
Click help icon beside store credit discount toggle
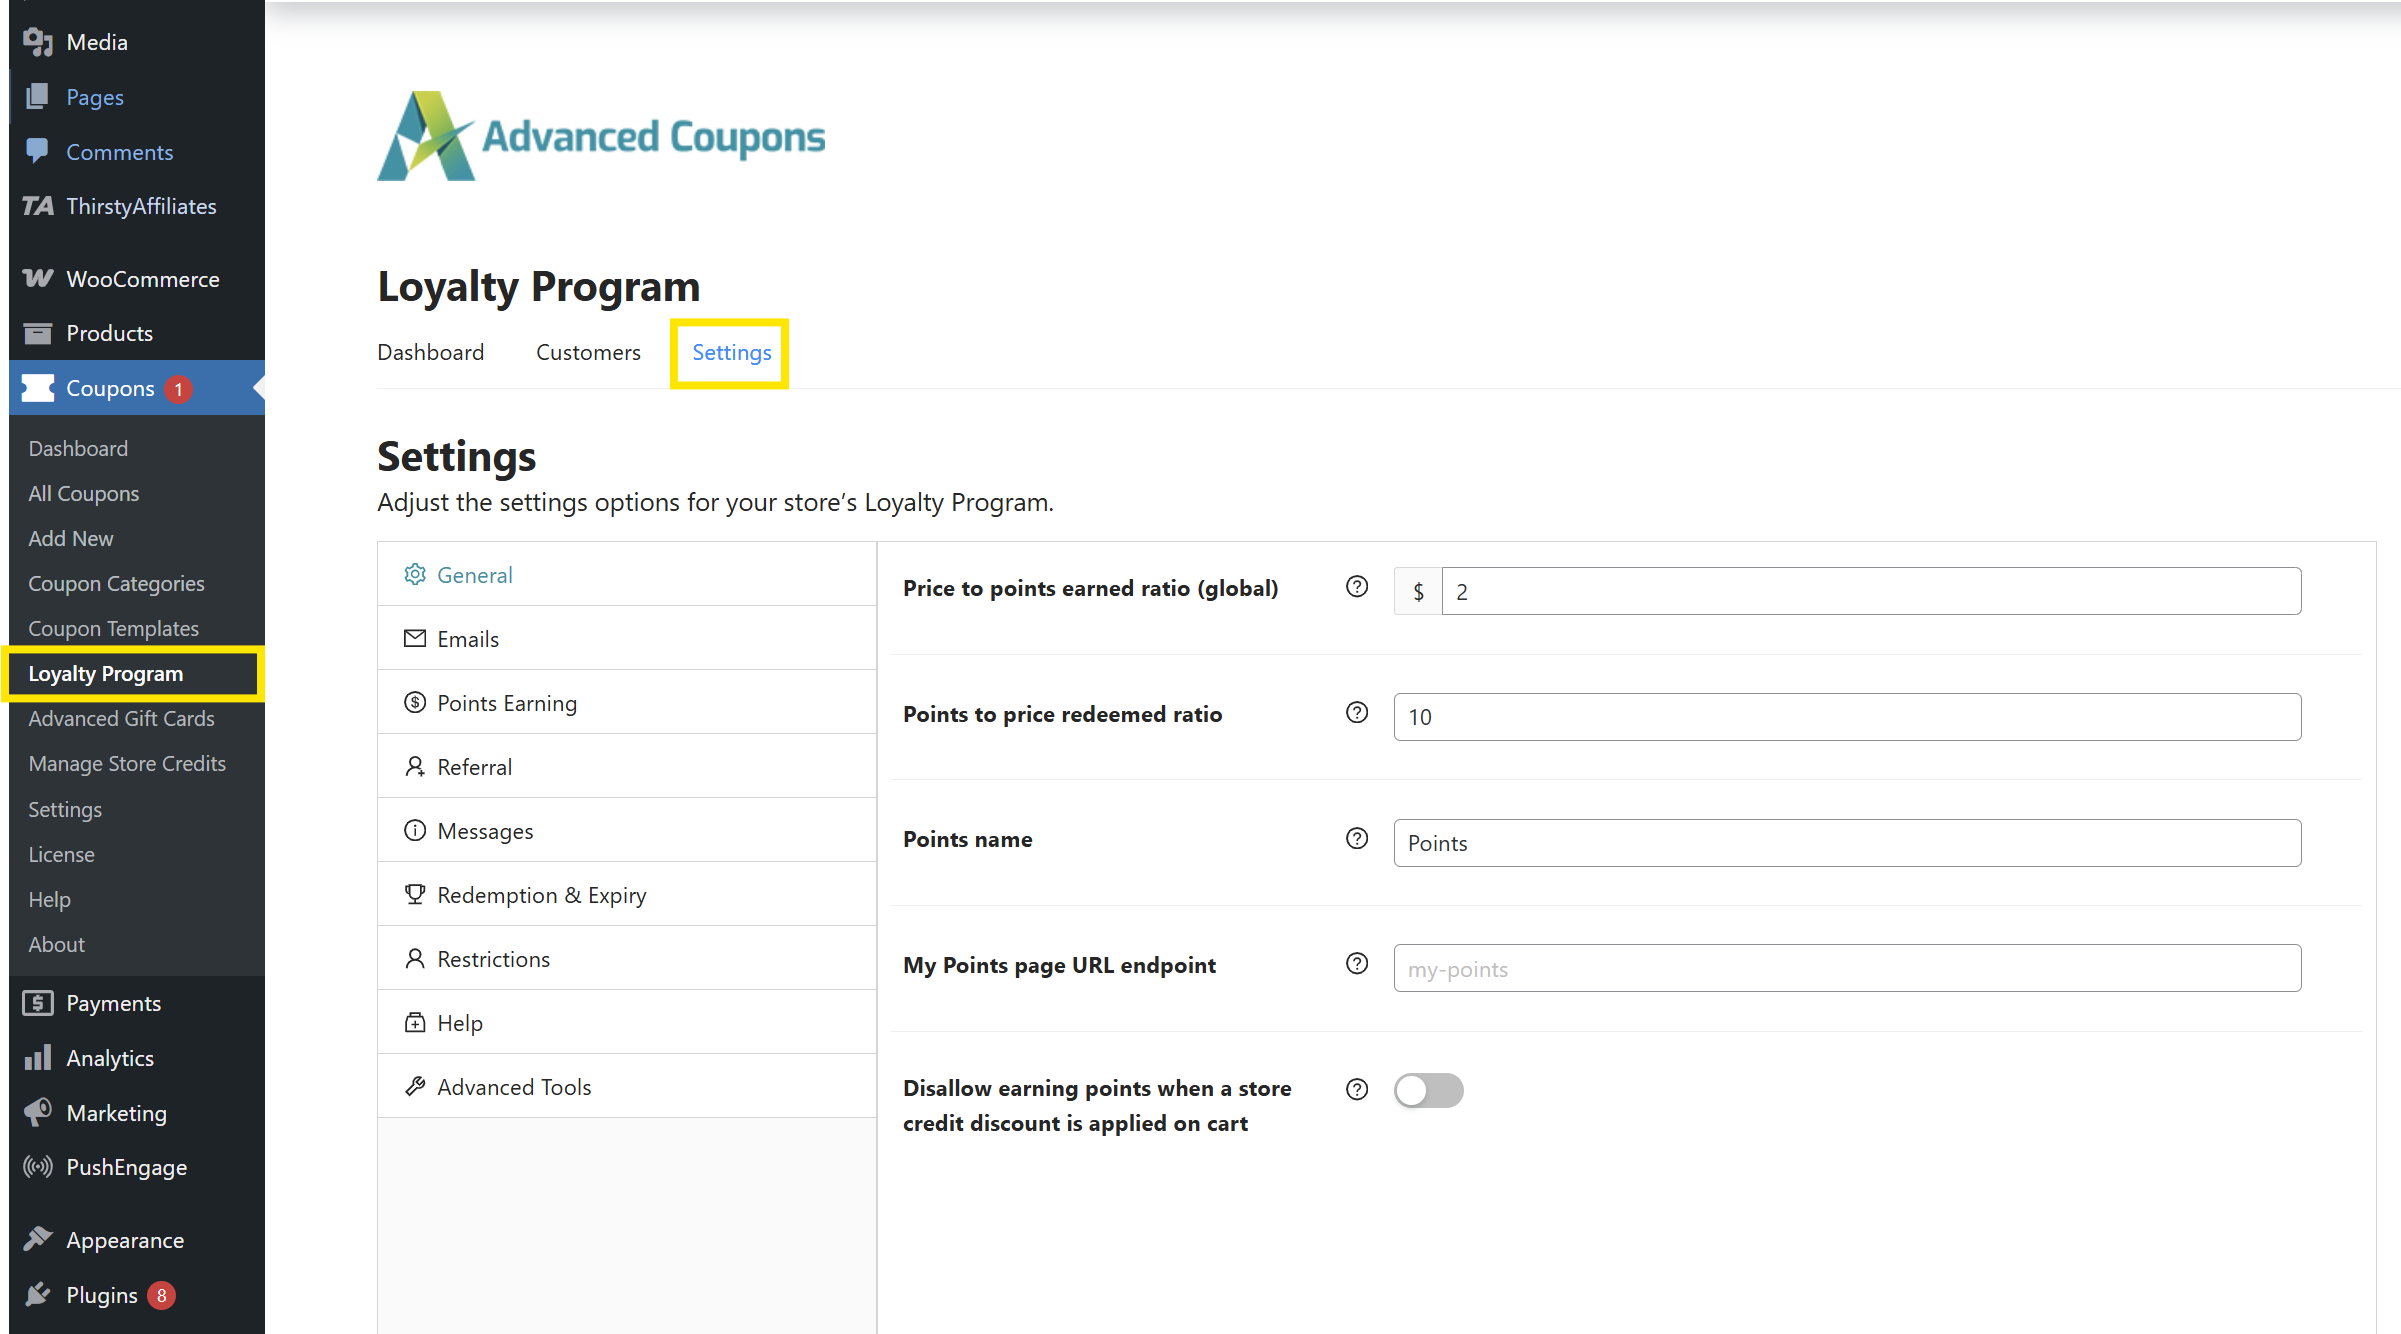[1356, 1089]
